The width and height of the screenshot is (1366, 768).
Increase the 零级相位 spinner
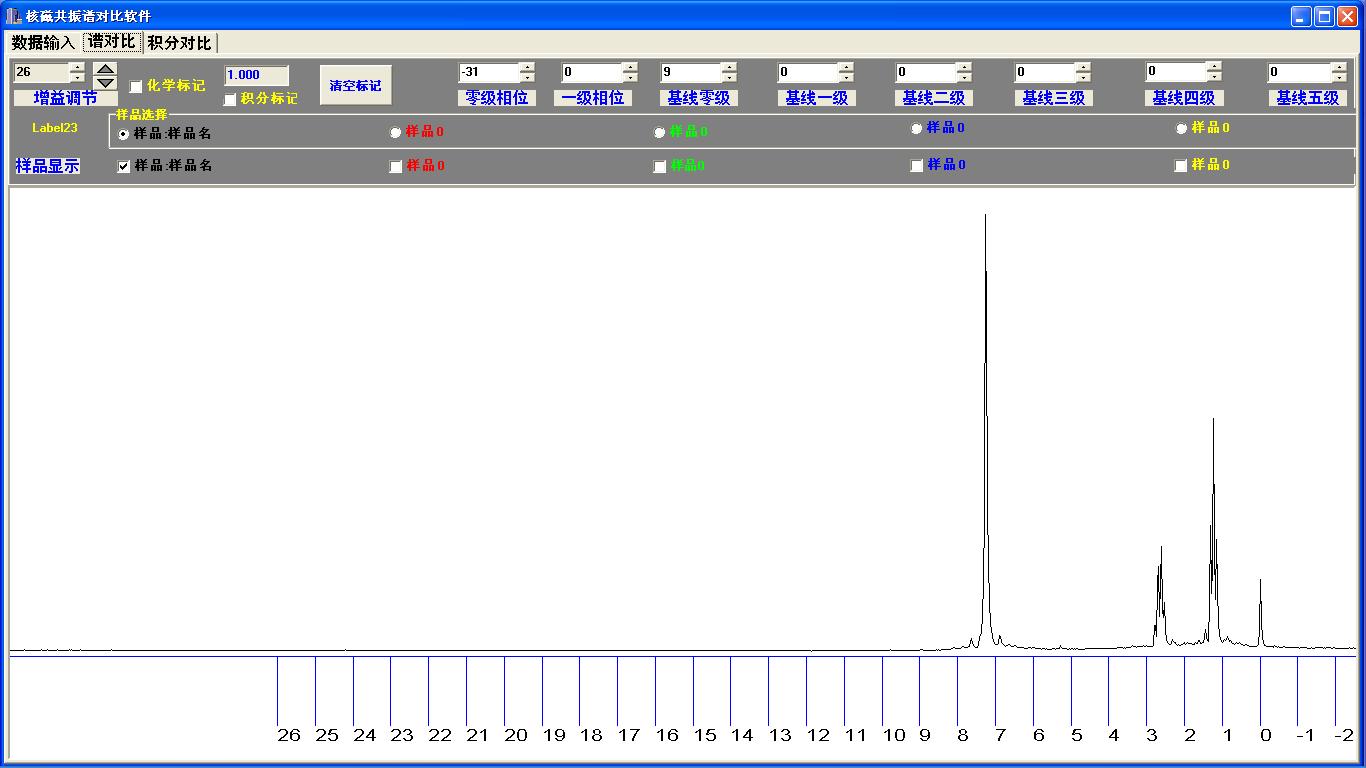click(x=527, y=67)
